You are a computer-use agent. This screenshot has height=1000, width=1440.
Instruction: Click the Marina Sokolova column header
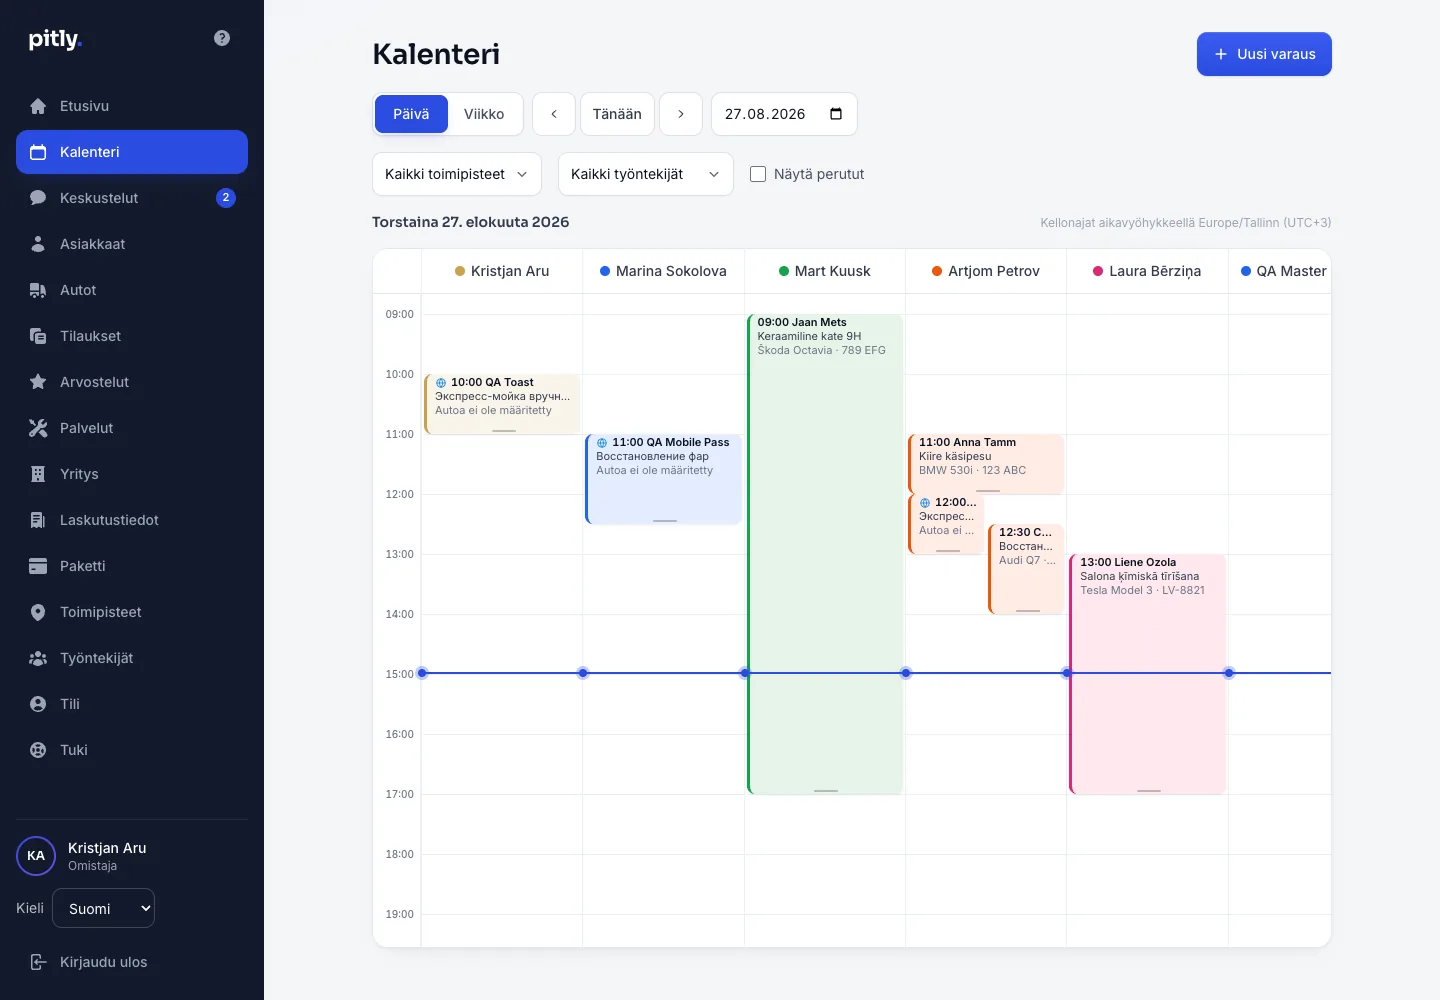pos(663,271)
